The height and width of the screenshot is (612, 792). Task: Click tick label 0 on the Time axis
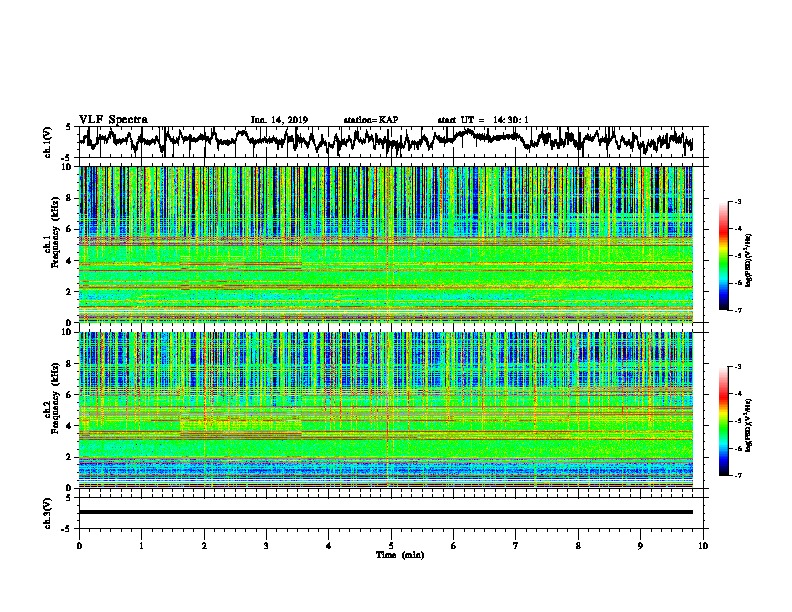[79, 546]
